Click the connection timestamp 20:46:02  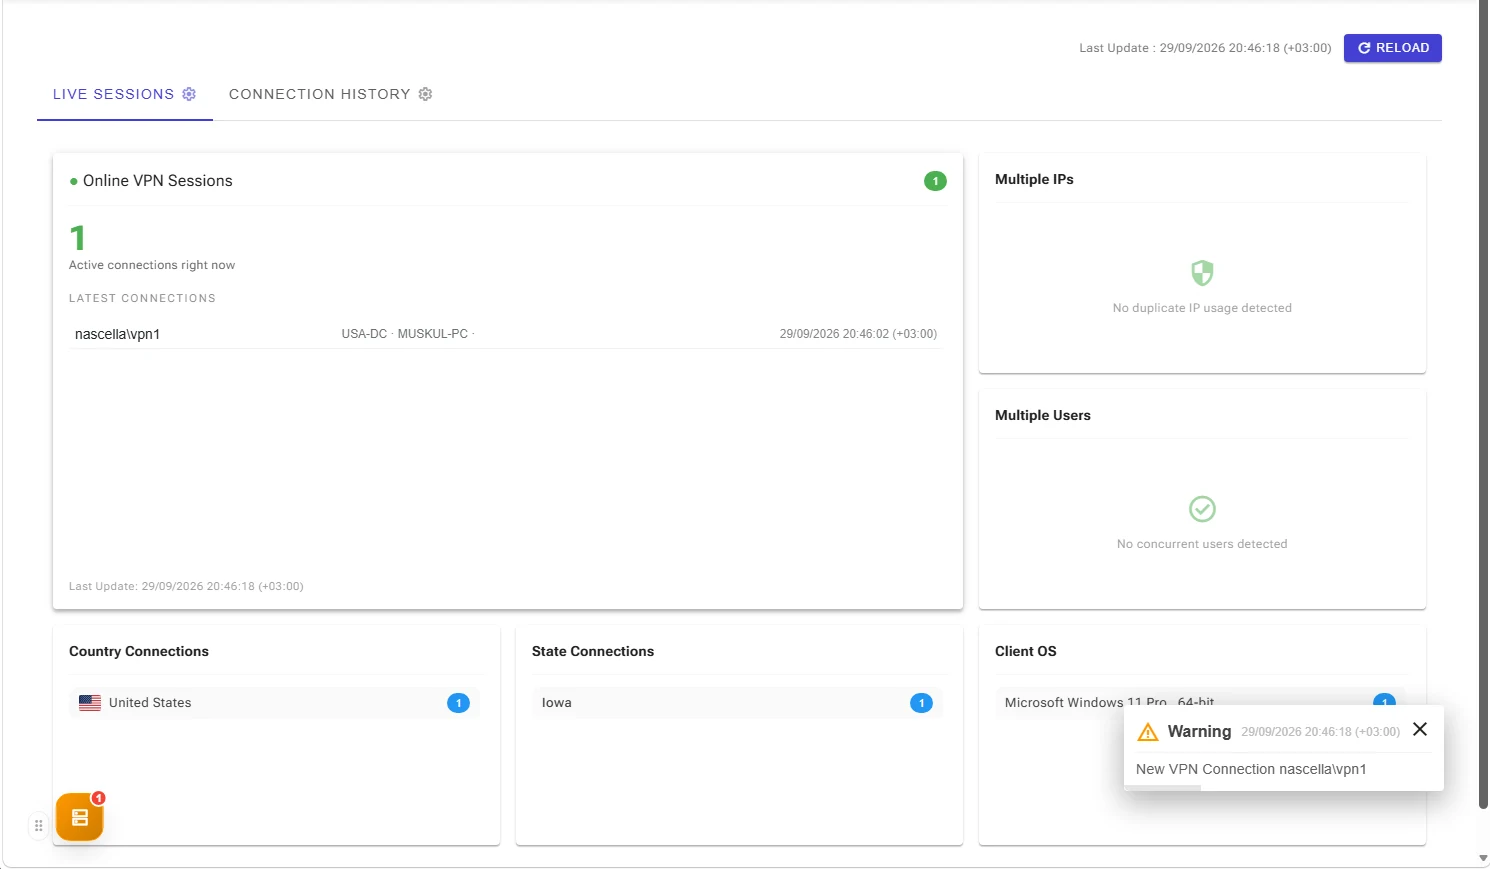[858, 334]
